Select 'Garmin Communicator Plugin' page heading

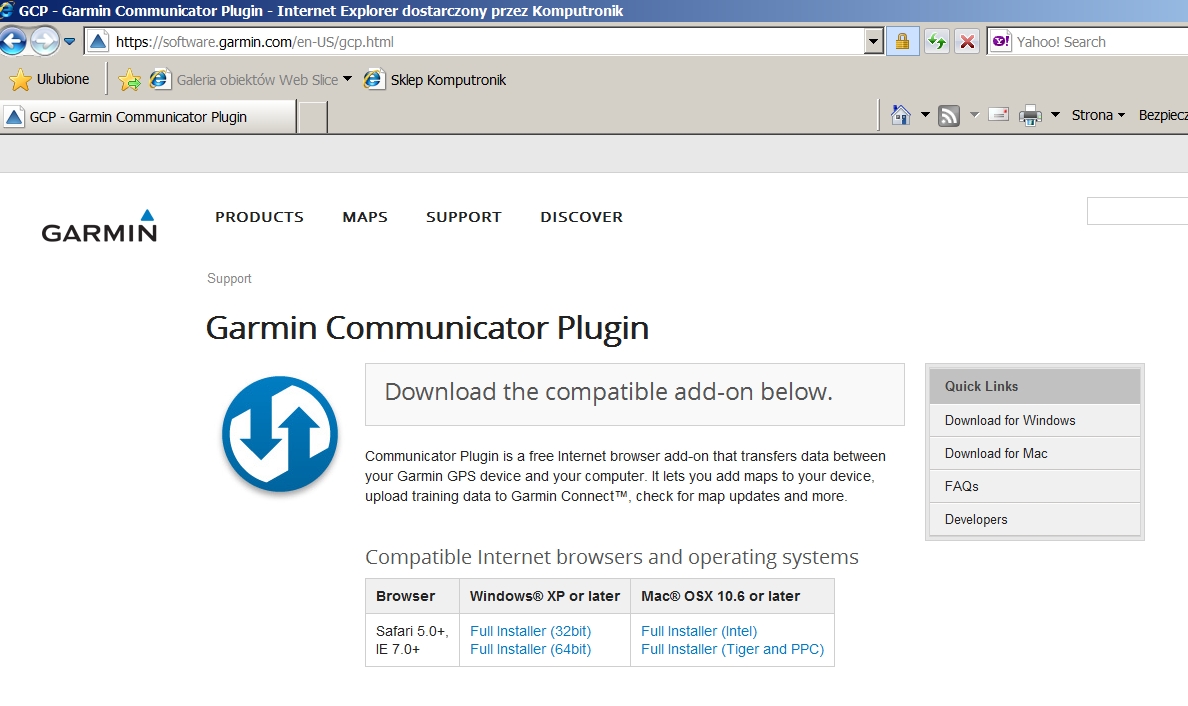point(427,328)
